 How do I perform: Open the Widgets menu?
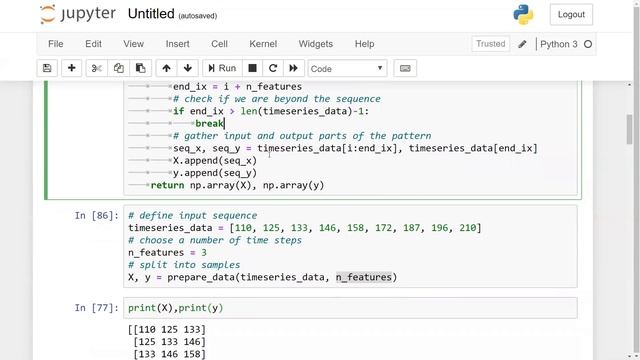(316, 44)
